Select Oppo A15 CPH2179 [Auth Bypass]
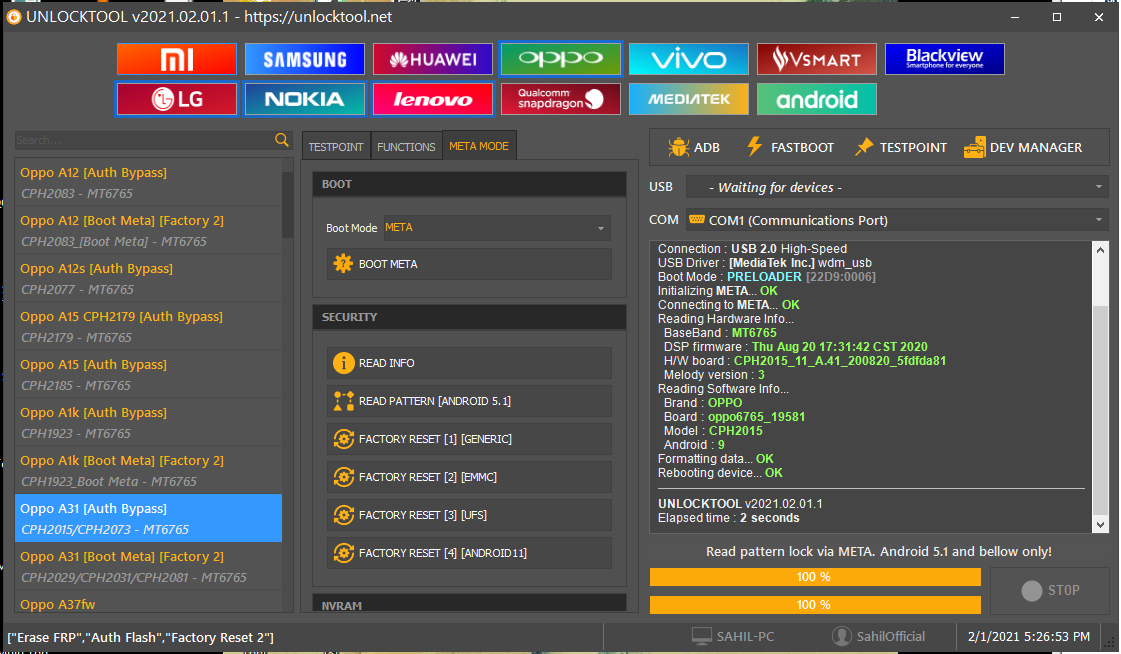This screenshot has width=1121, height=654. (148, 326)
